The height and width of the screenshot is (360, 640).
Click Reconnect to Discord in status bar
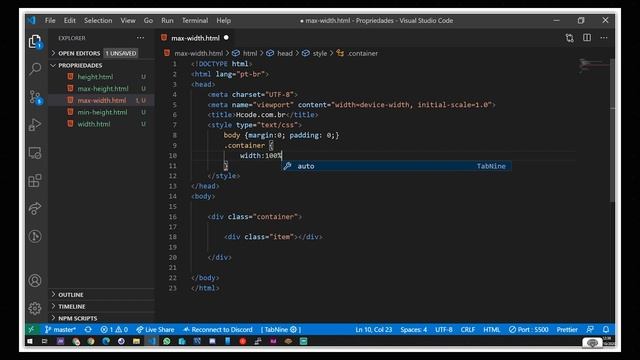point(218,329)
